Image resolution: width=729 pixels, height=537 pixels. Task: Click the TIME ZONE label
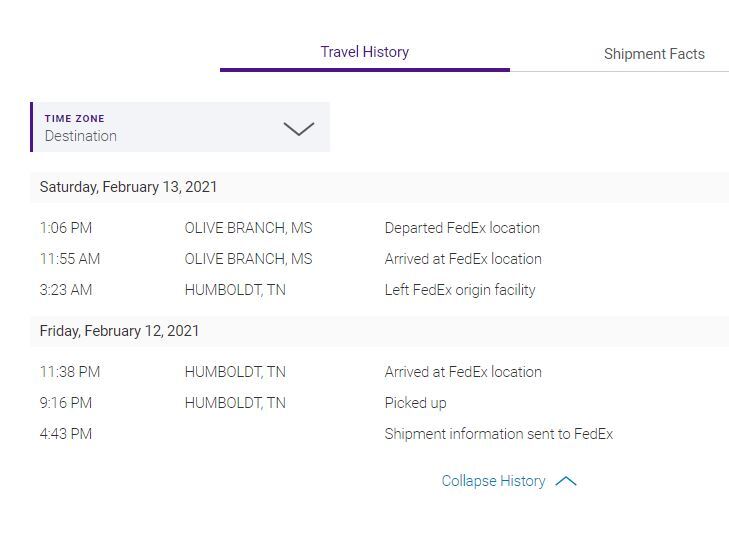[74, 118]
